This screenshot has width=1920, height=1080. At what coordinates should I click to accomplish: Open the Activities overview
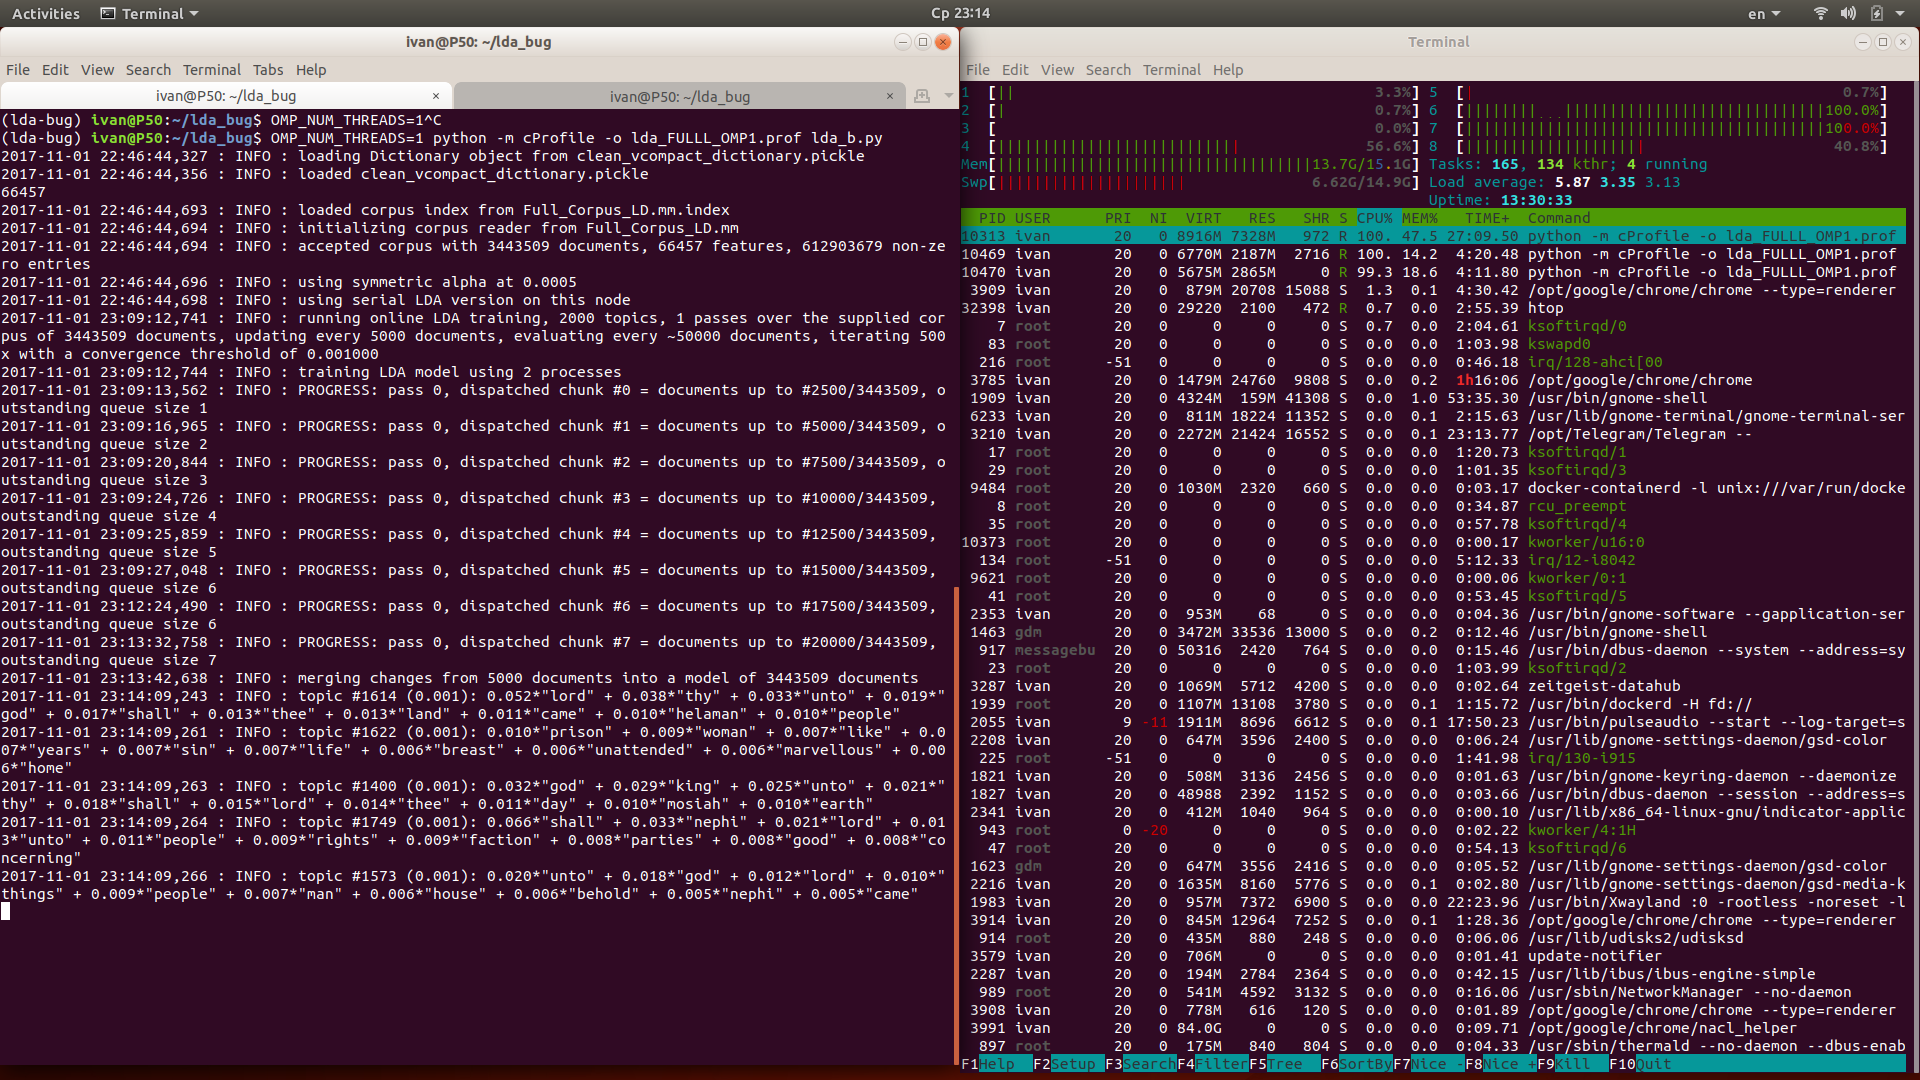pos(46,14)
